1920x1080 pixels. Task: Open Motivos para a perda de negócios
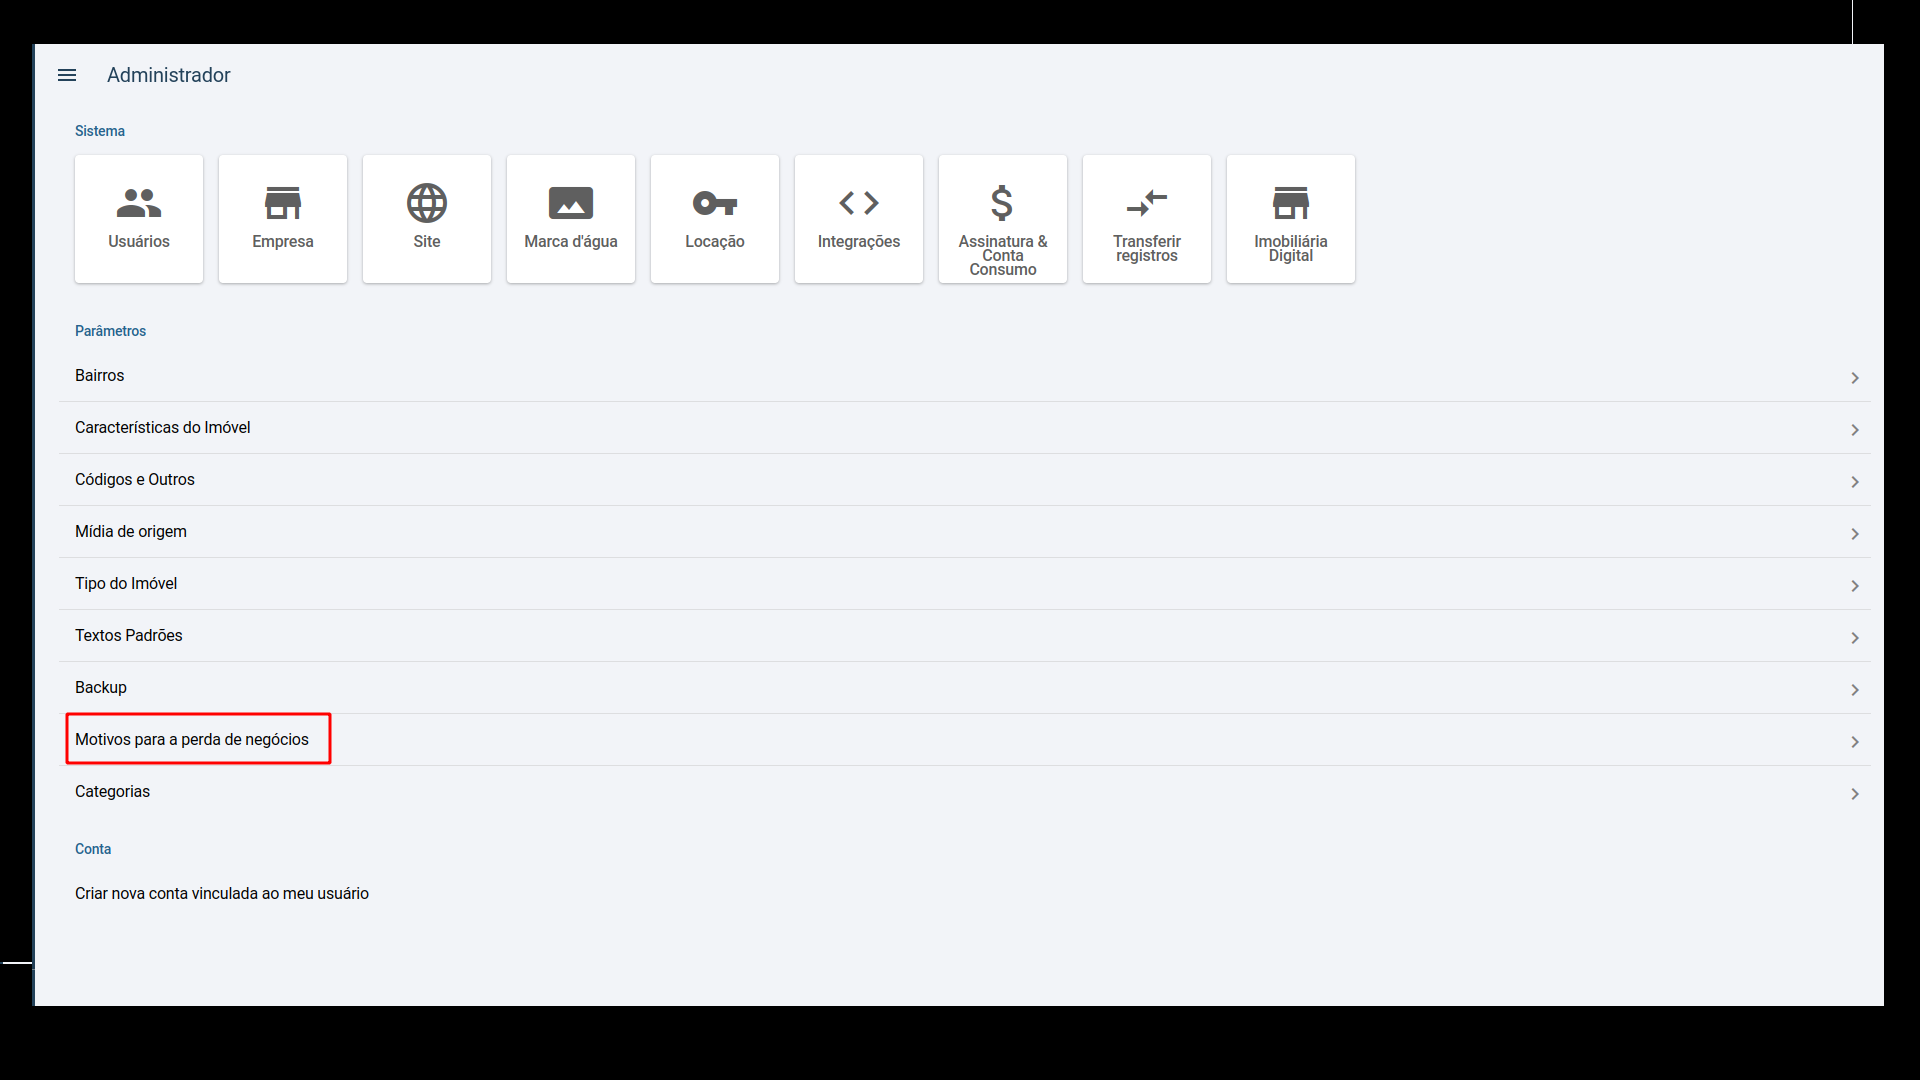(964, 740)
